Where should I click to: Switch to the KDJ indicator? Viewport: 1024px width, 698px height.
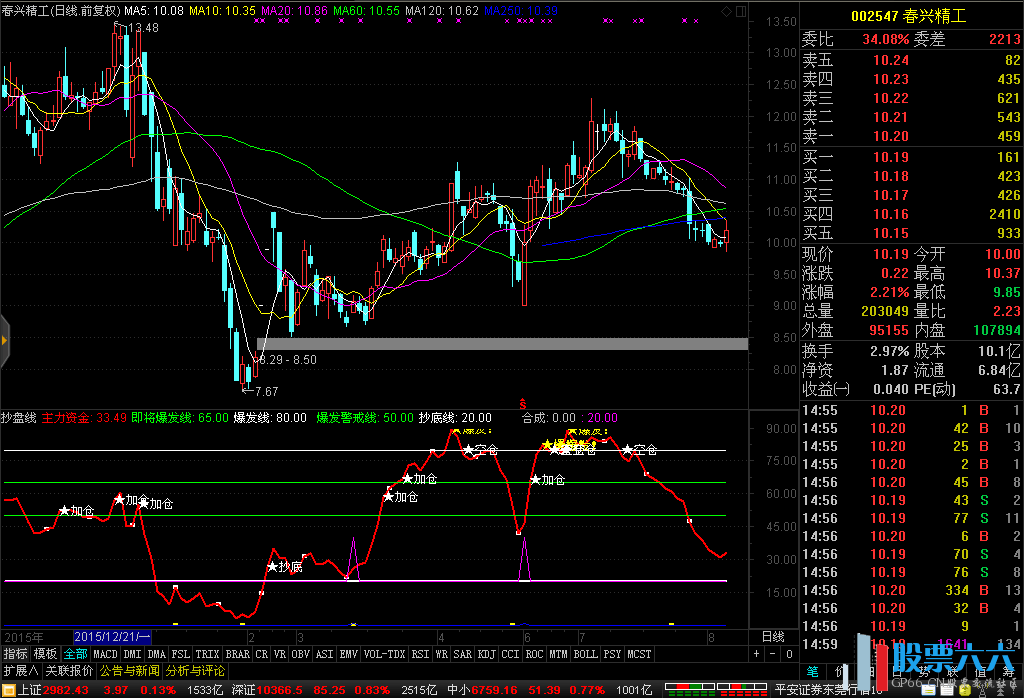[486, 654]
